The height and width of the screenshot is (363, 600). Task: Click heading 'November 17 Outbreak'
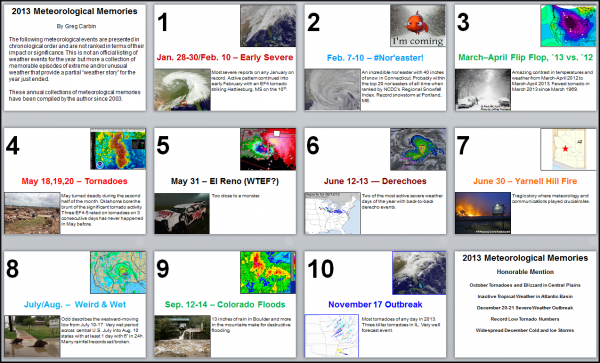point(375,305)
